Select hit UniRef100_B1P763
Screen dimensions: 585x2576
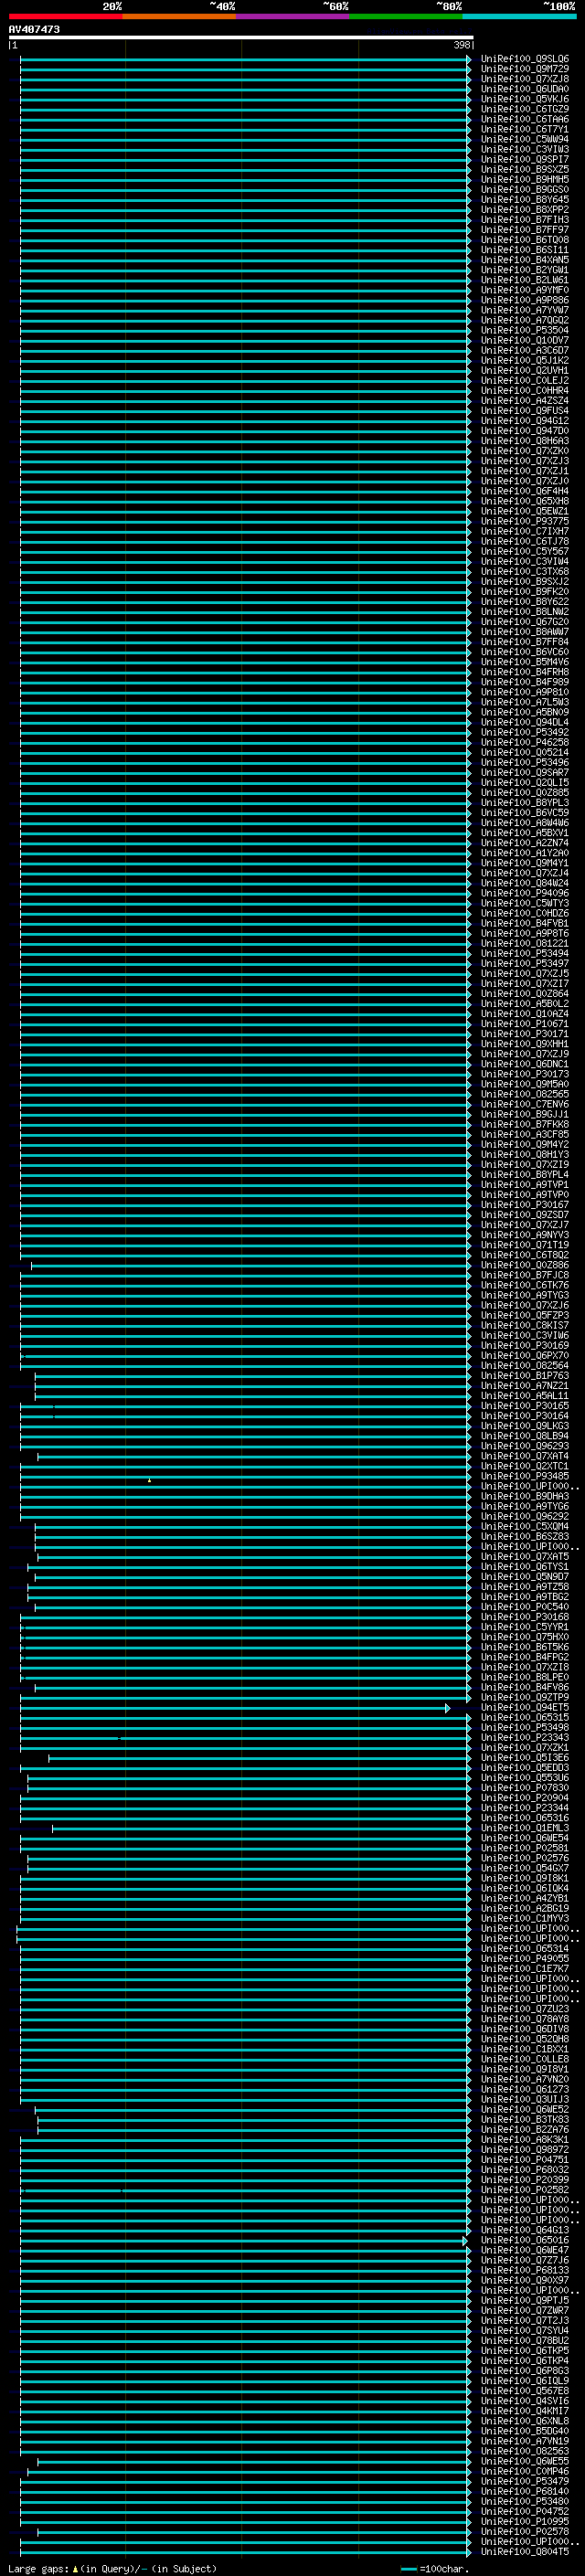pyautogui.click(x=524, y=1376)
